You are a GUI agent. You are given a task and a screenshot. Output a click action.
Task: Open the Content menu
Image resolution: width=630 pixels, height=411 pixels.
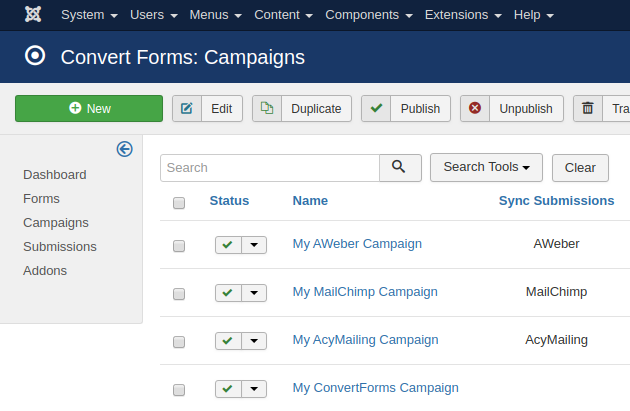283,15
